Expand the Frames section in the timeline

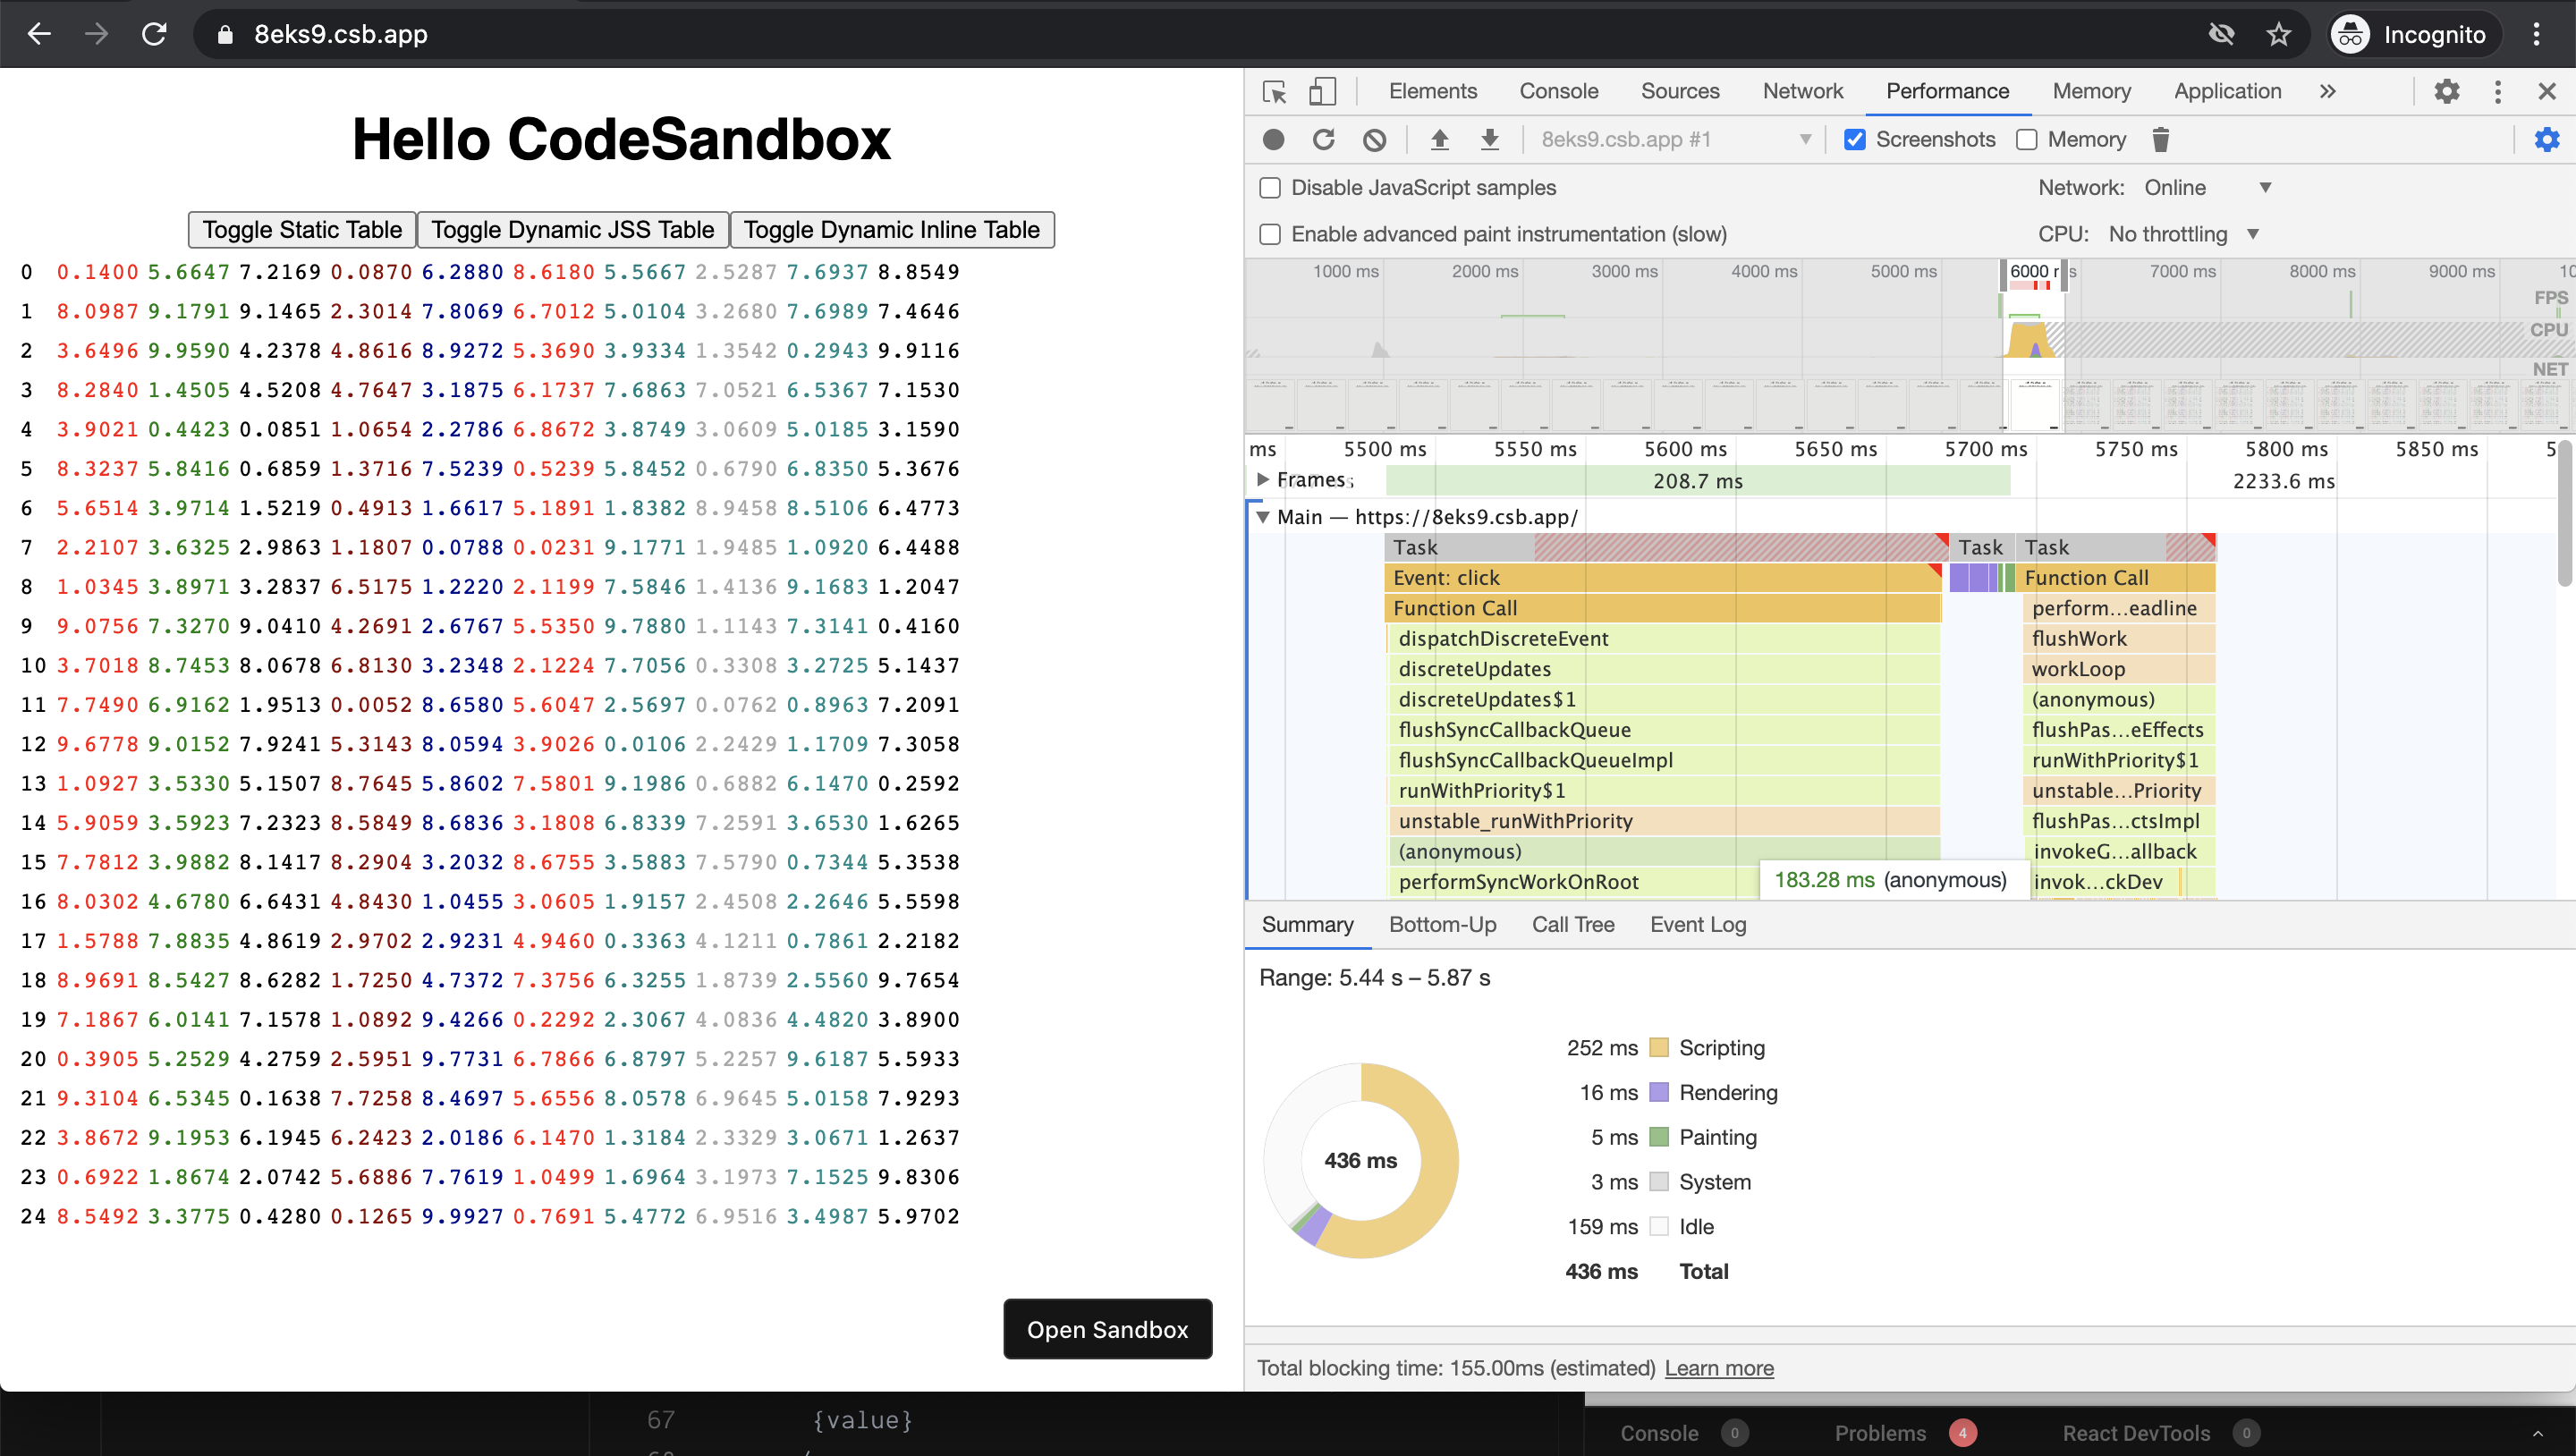1263,480
